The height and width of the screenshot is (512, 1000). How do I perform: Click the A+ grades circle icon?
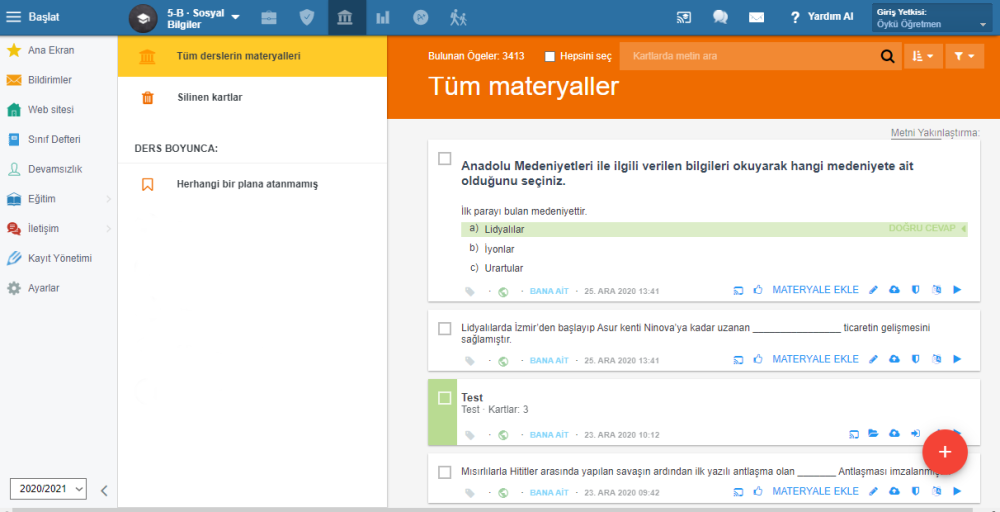420,18
